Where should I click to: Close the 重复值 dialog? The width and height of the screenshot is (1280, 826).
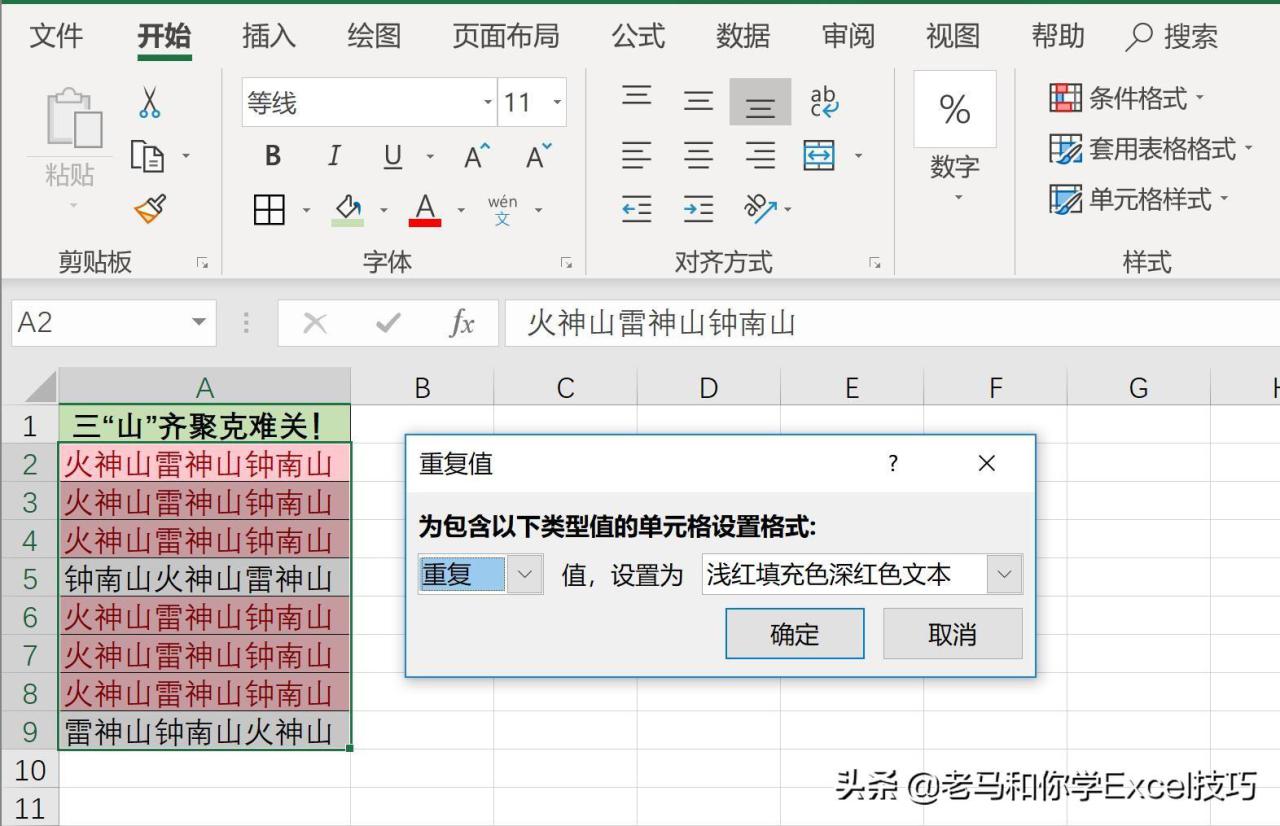987,463
